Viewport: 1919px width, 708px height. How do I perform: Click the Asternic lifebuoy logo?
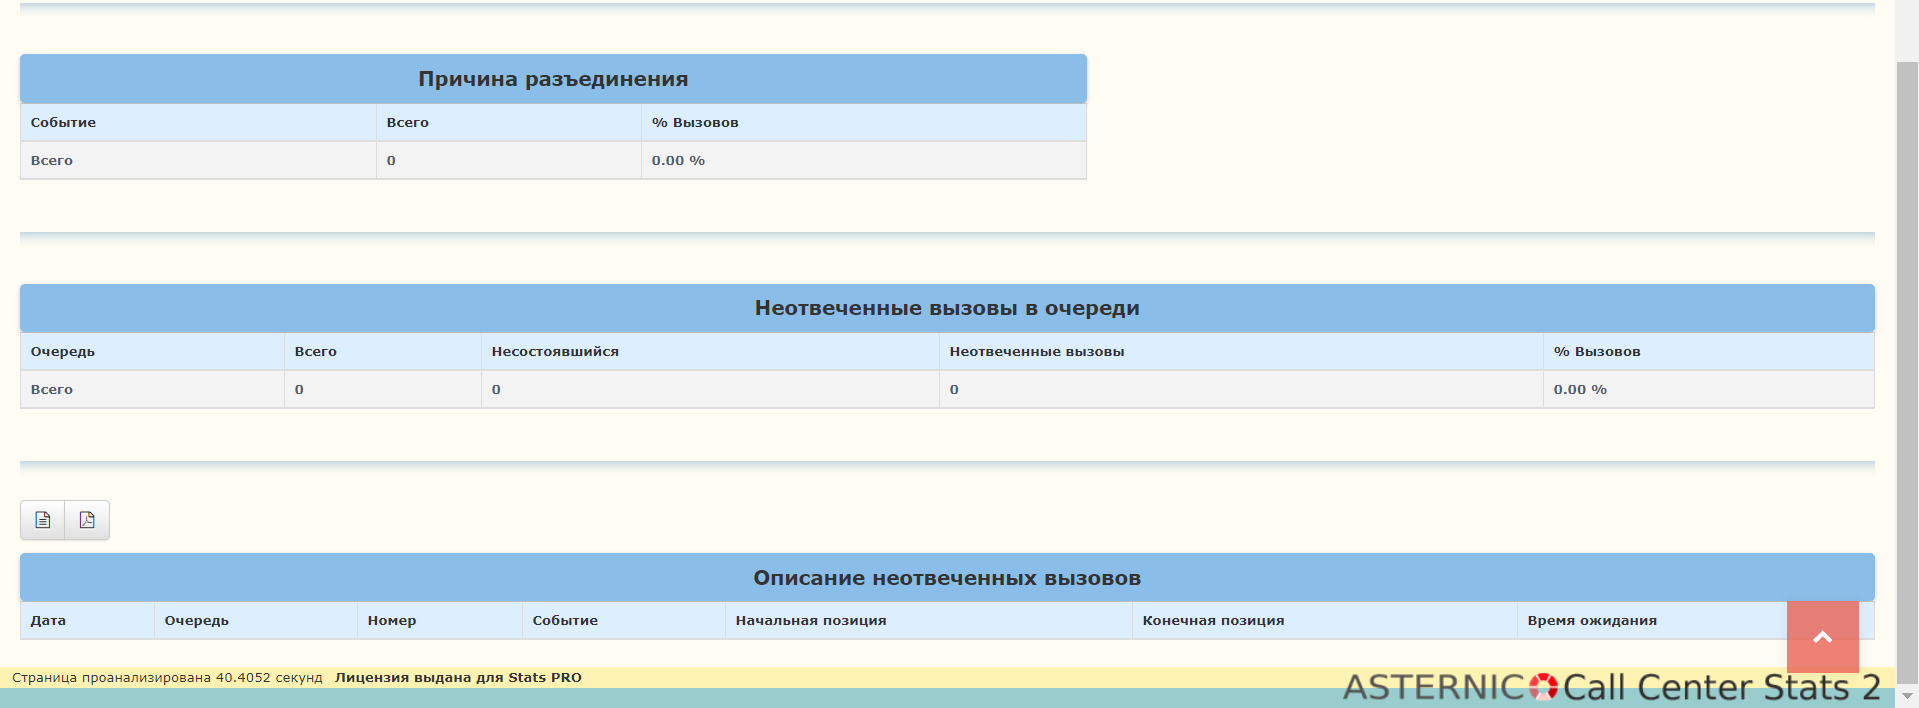(x=1543, y=687)
